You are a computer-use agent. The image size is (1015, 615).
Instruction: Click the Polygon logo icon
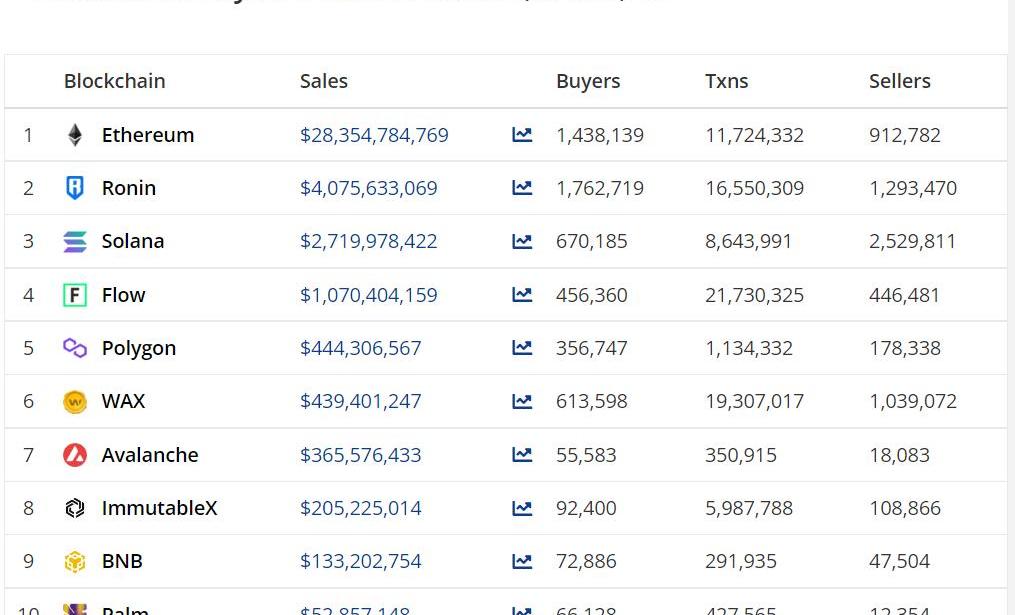tap(75, 348)
